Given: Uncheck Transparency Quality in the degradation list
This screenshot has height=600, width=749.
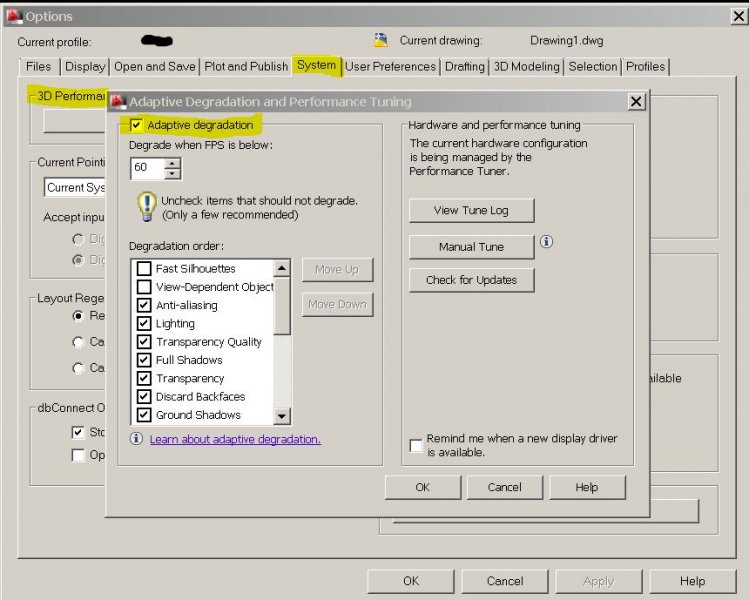Looking at the screenshot, I should (144, 342).
